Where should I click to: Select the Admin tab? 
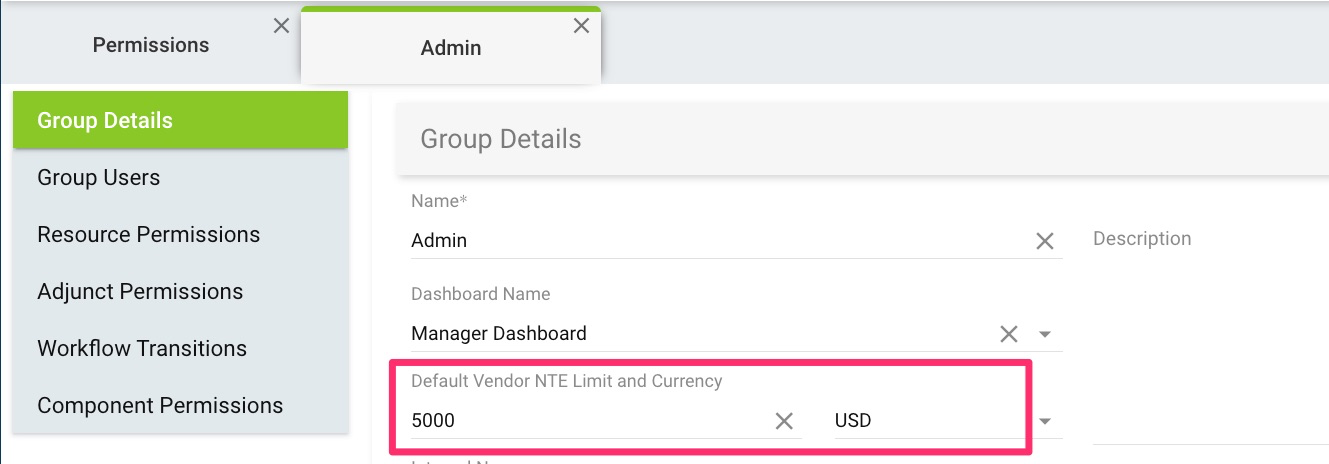(451, 47)
